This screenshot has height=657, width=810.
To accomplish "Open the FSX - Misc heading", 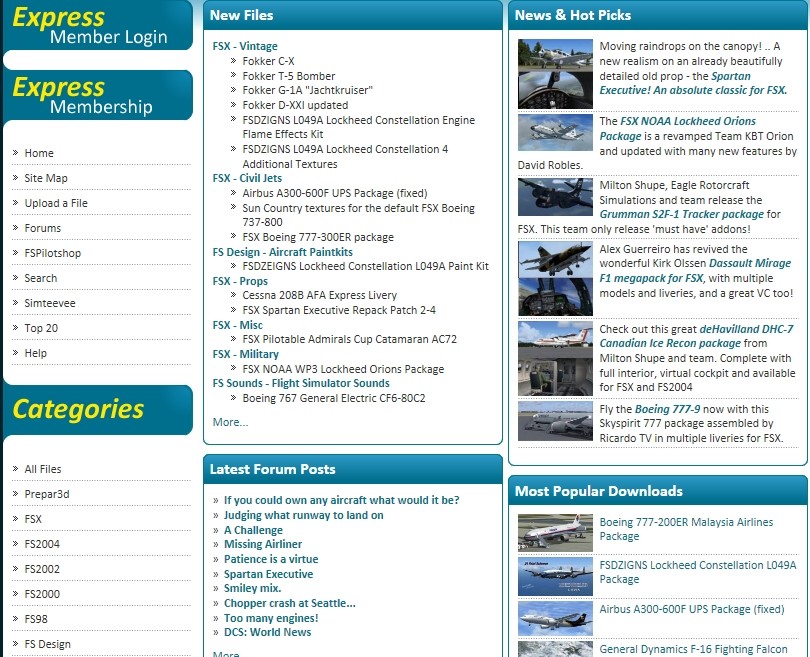I will (238, 325).
